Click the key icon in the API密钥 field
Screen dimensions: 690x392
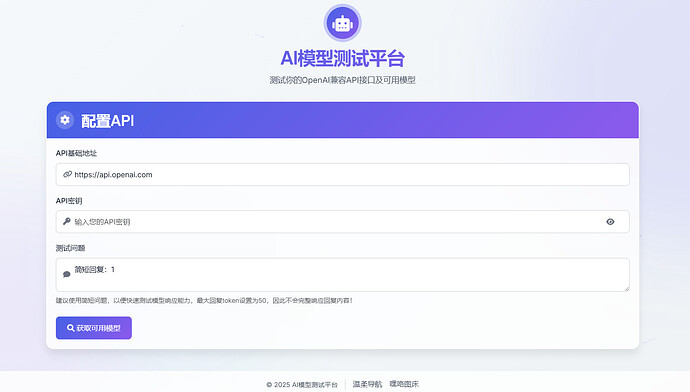[66, 221]
